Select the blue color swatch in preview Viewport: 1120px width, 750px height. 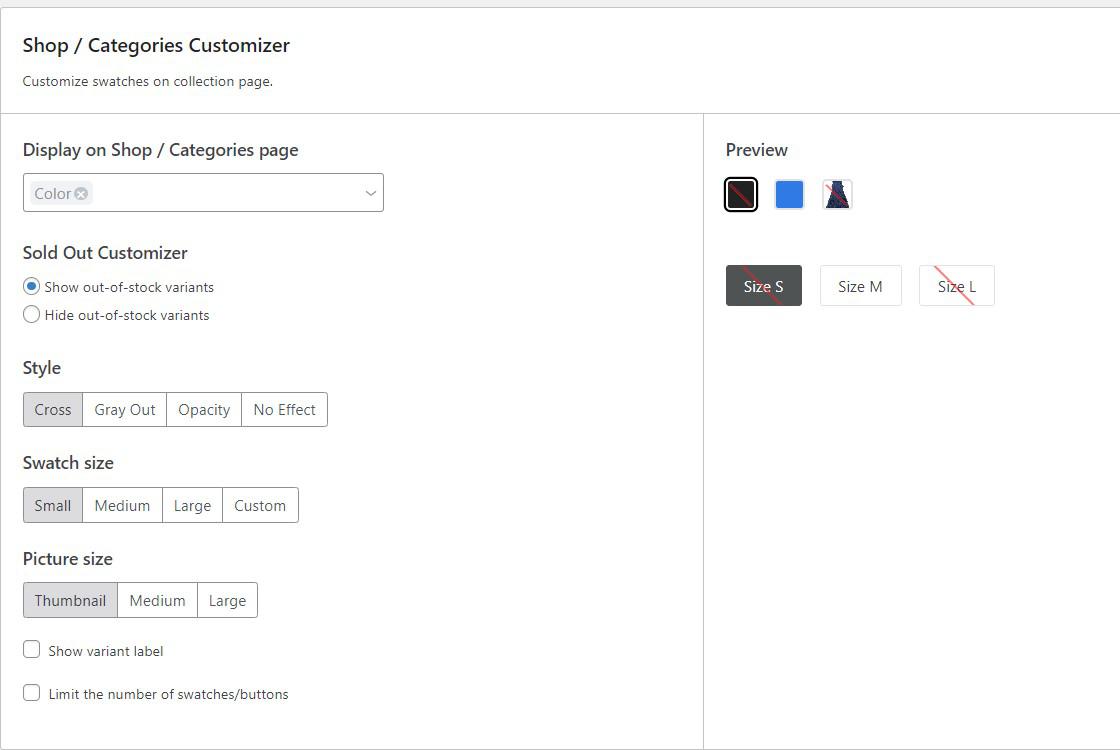pos(789,194)
